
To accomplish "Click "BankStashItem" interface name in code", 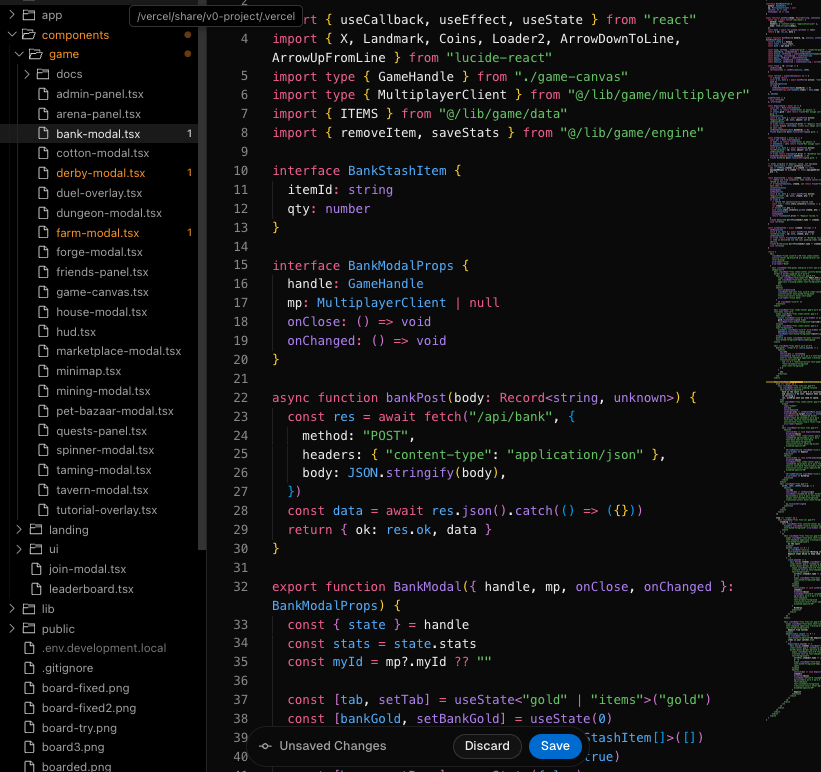I will [397, 171].
